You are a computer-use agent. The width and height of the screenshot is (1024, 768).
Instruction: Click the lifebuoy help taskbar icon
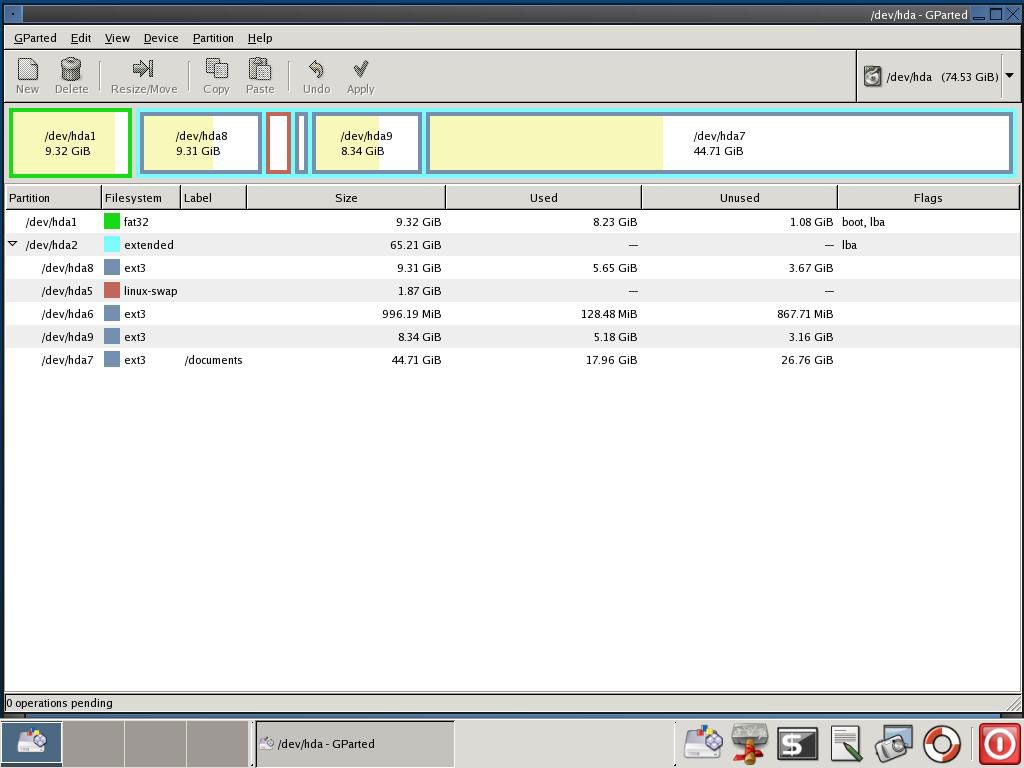(x=942, y=743)
